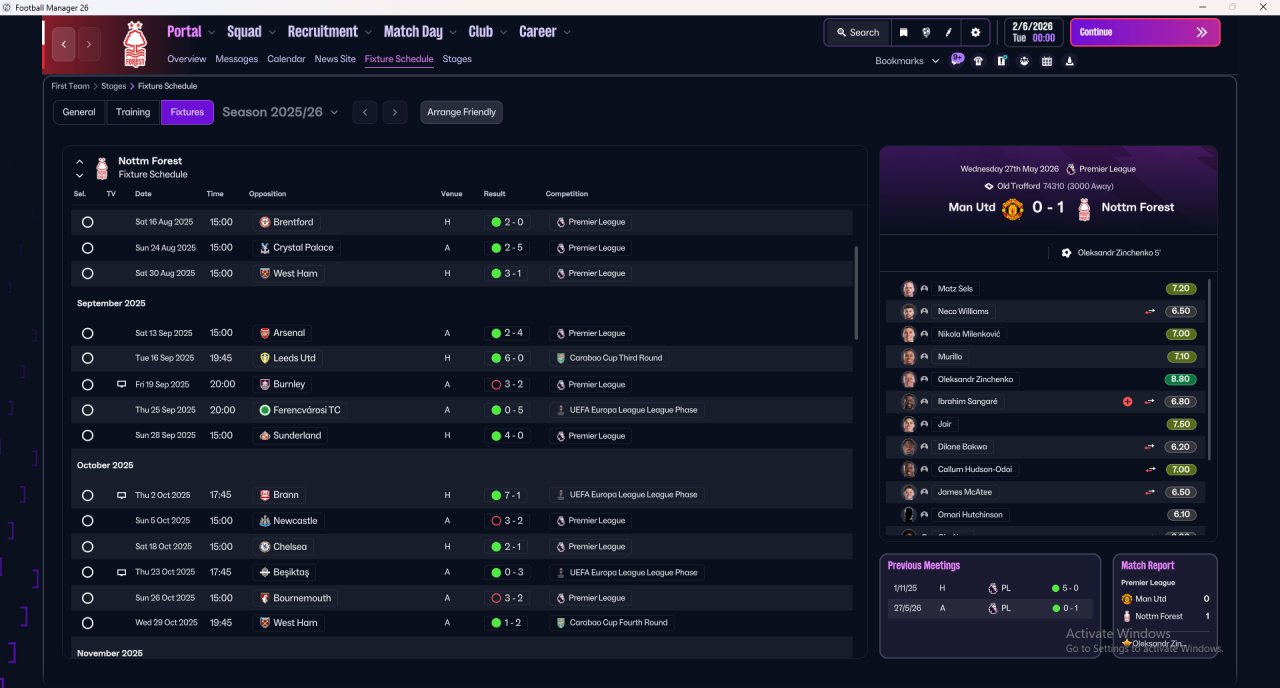
Task: Switch to the General tab
Action: [x=79, y=112]
